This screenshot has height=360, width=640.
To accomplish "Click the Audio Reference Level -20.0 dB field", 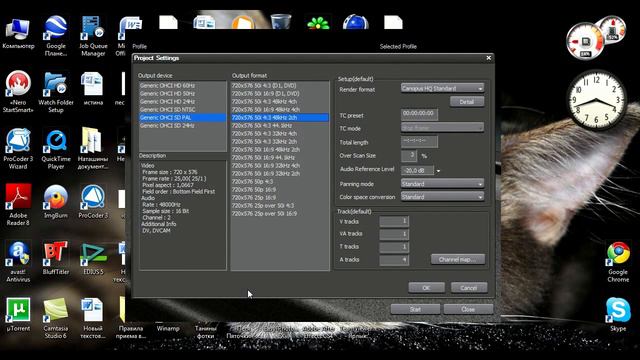I will pyautogui.click(x=418, y=171).
